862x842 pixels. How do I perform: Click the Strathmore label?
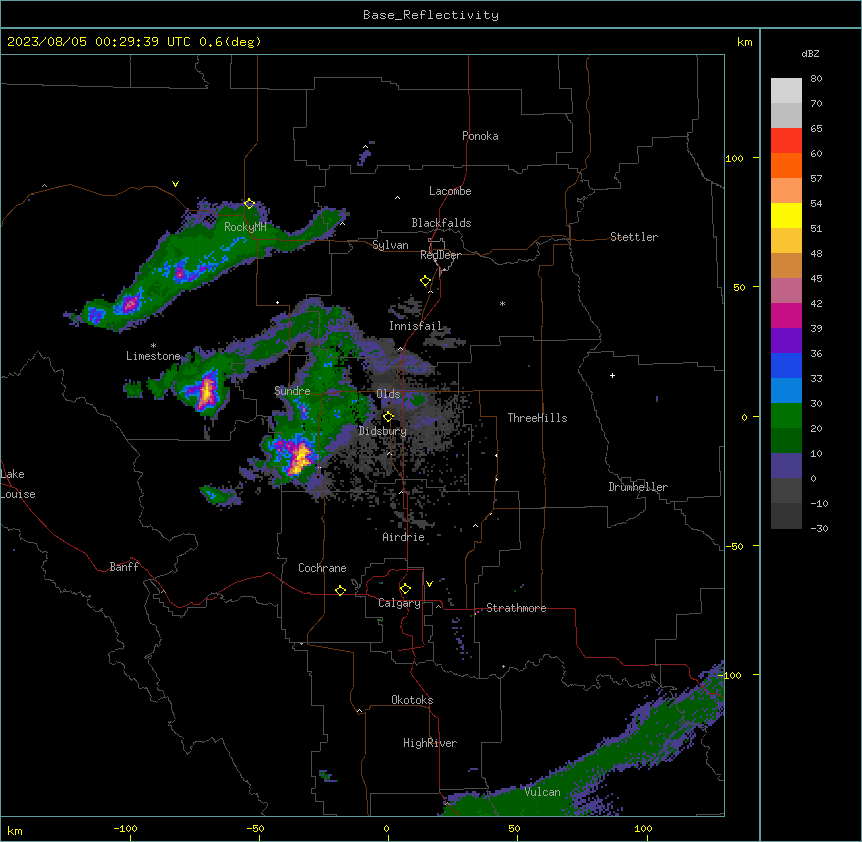tap(516, 608)
